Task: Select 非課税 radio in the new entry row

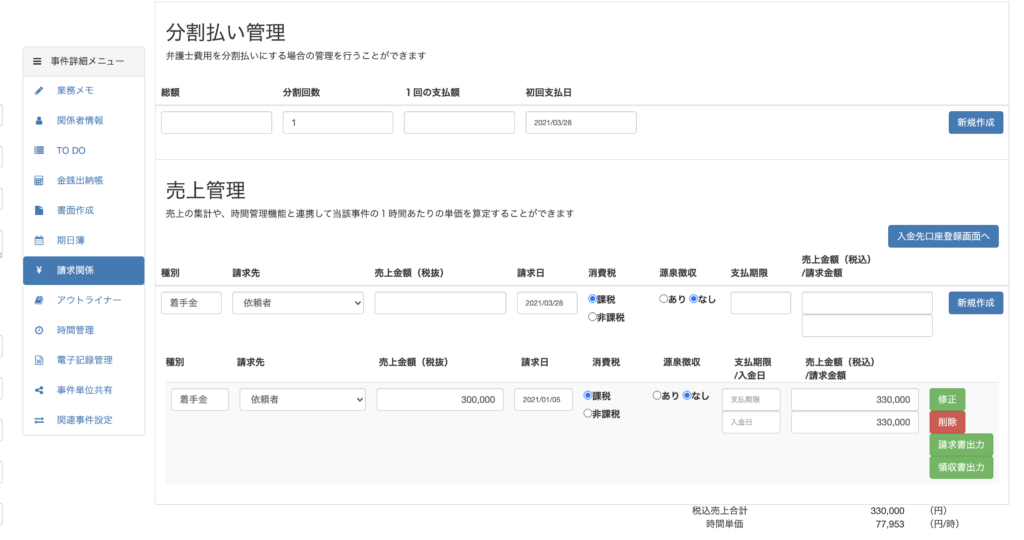Action: 593,317
